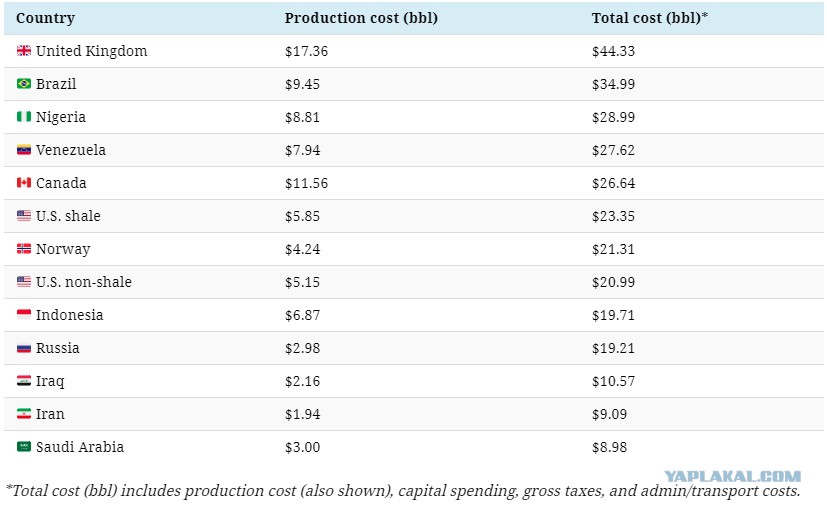The width and height of the screenshot is (827, 506).
Task: Click the Iran flag icon
Action: click(24, 414)
